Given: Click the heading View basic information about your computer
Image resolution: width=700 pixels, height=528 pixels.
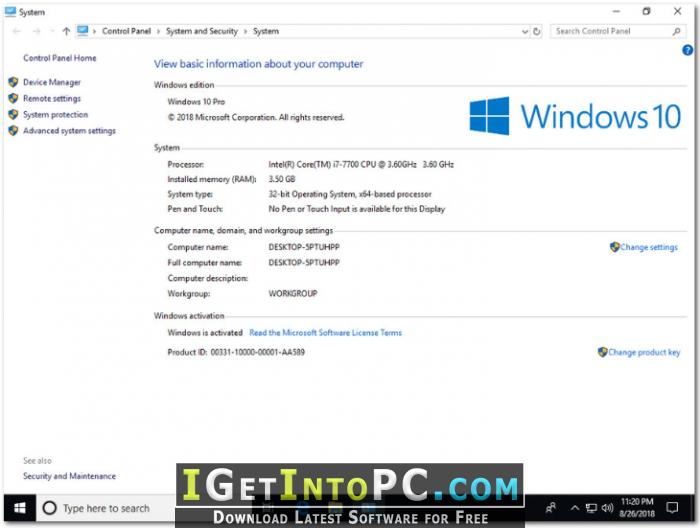Looking at the screenshot, I should 258,64.
